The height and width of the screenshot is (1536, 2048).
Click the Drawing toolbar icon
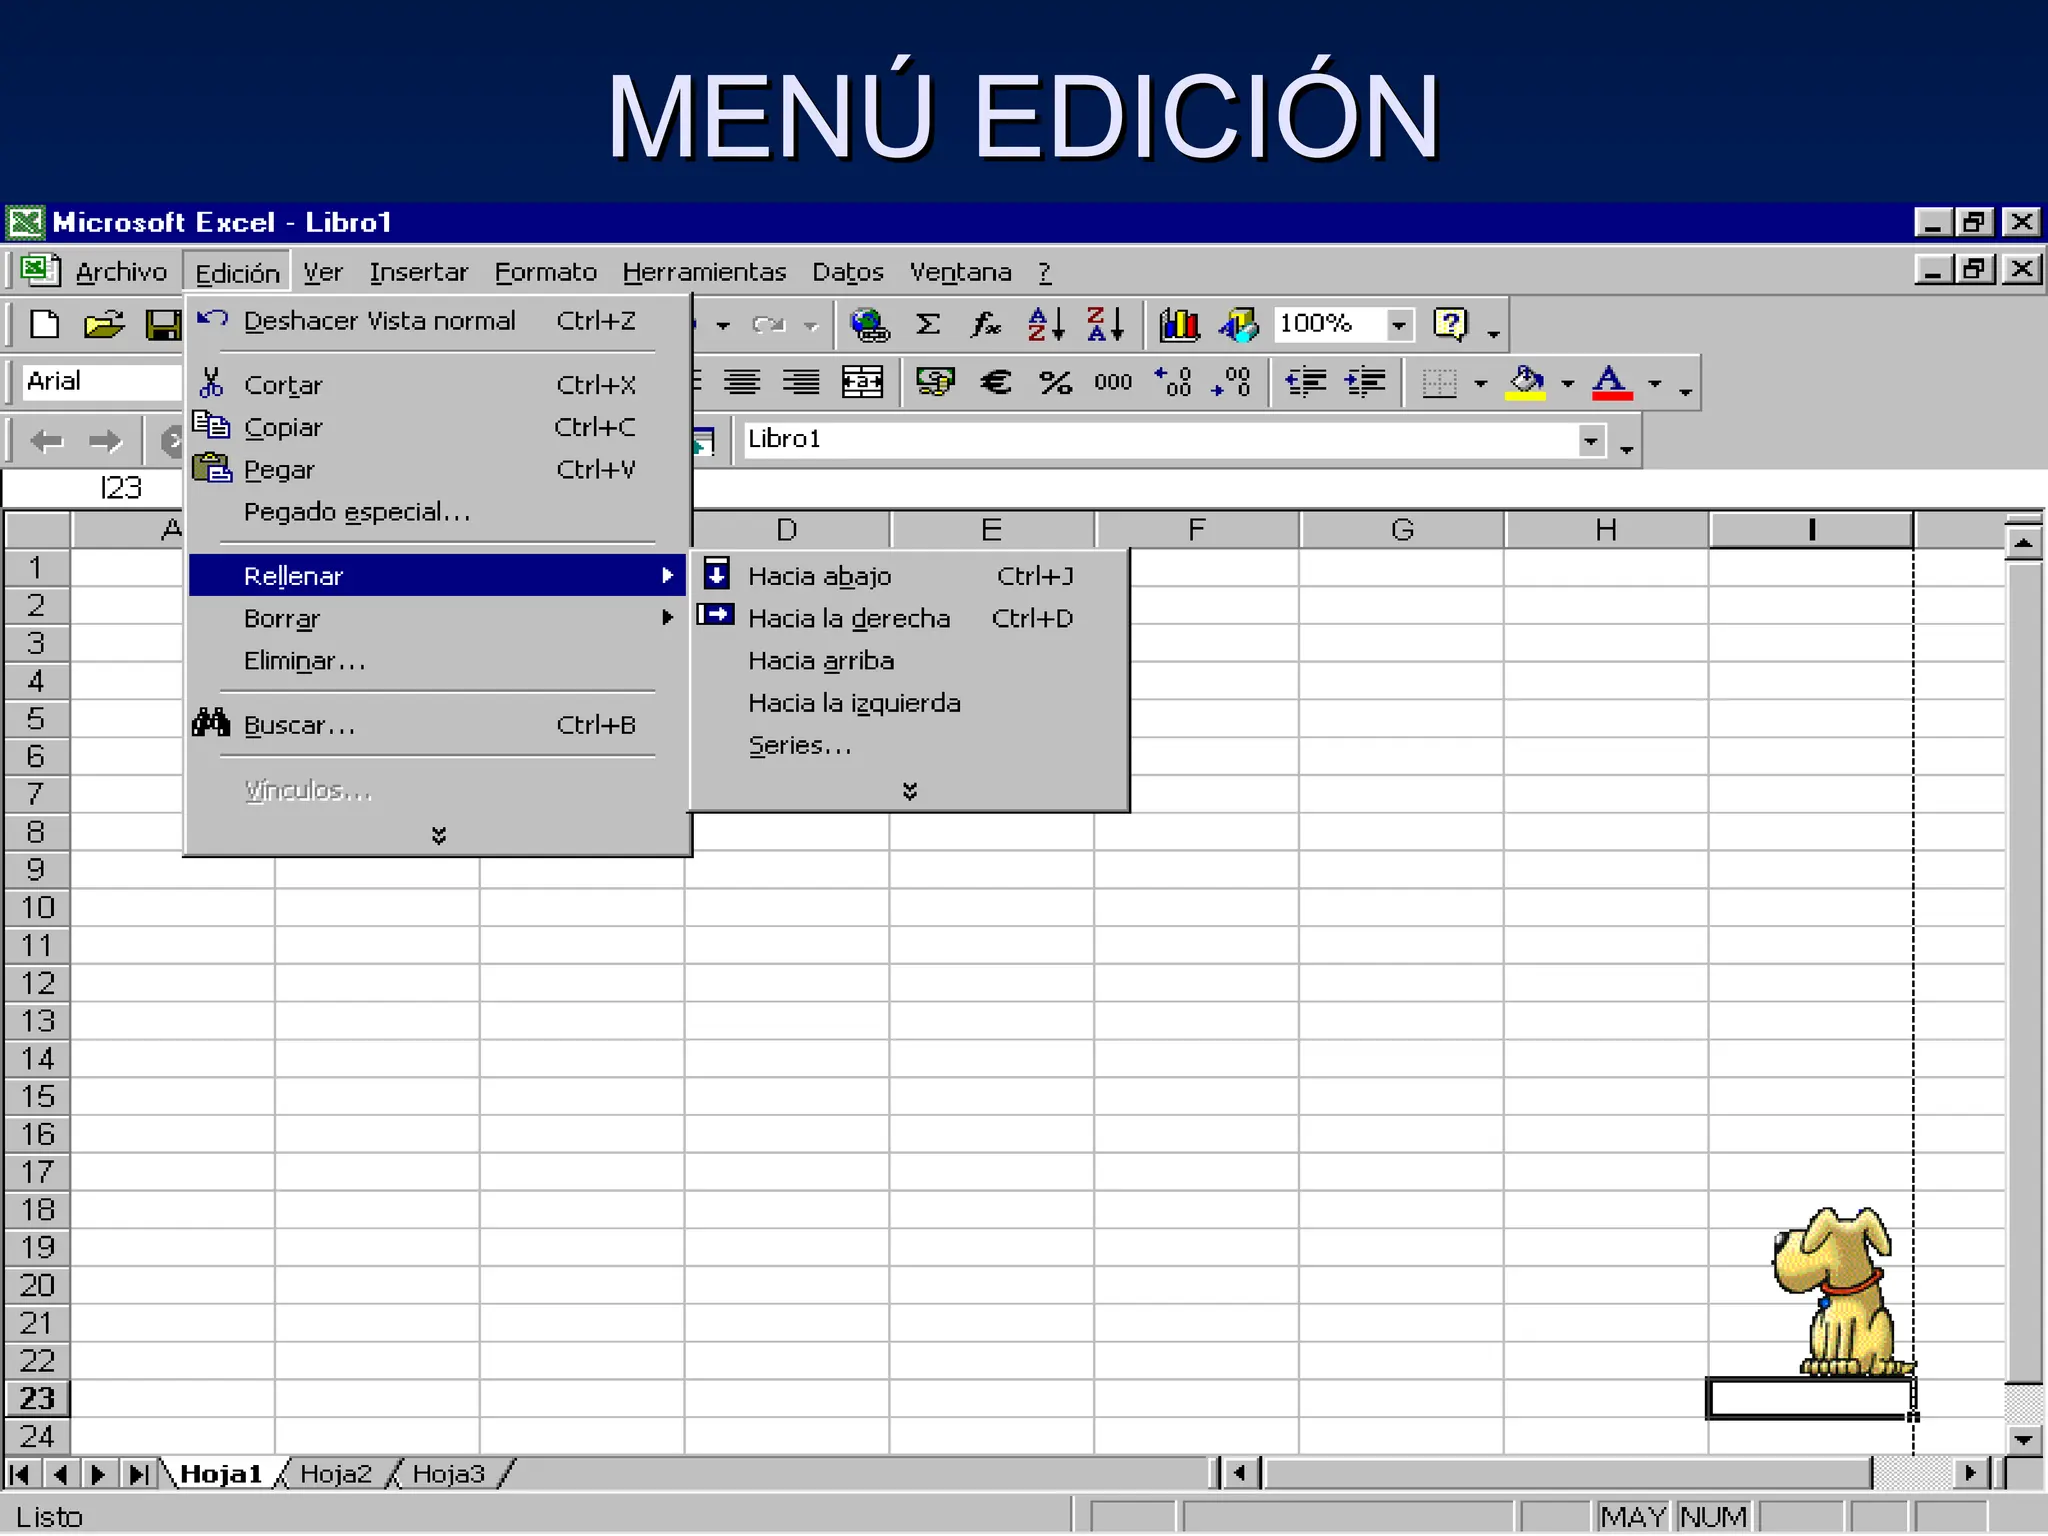click(1238, 324)
